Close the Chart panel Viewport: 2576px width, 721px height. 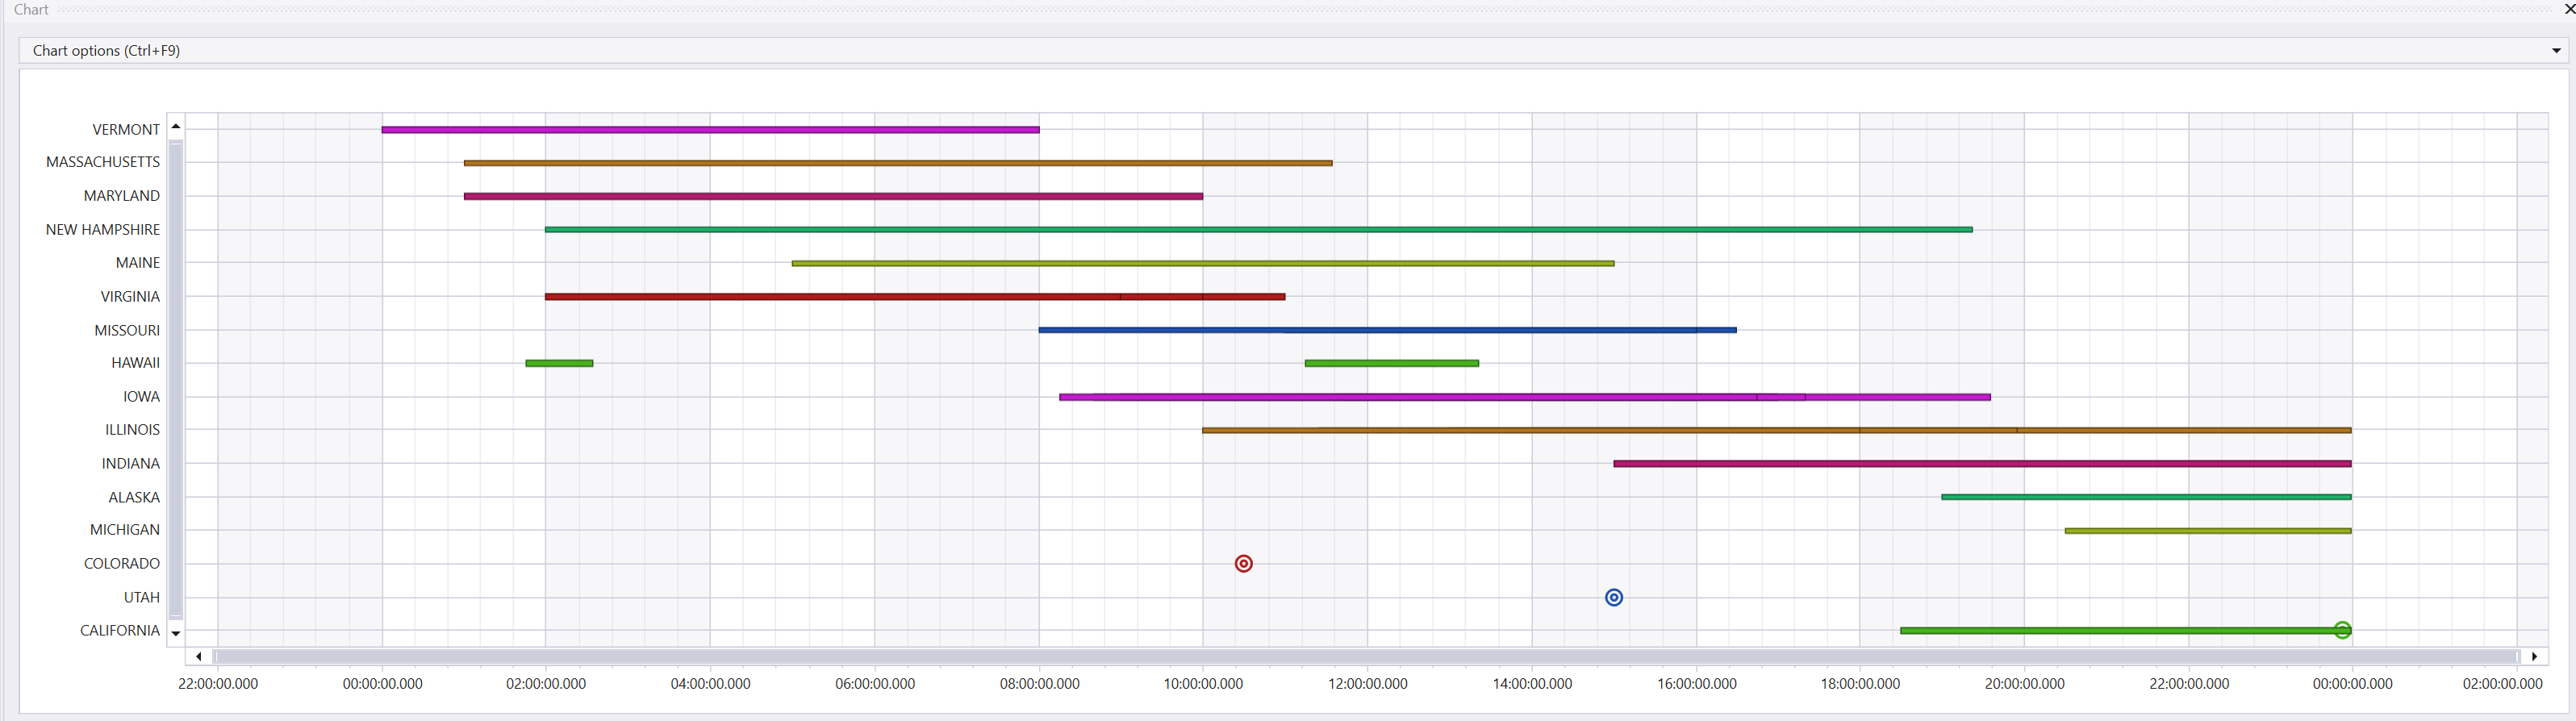click(2569, 9)
